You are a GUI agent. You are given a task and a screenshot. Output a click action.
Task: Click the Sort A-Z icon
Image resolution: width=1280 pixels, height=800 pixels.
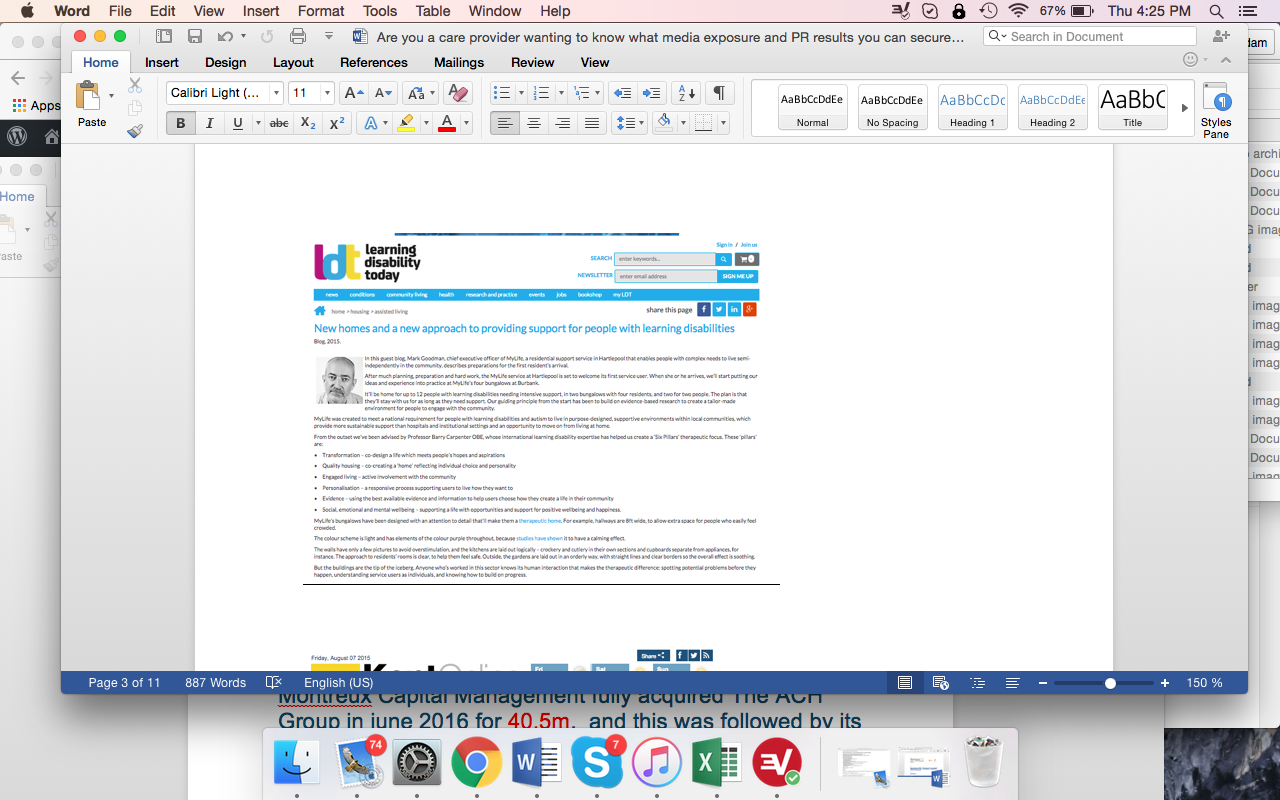click(685, 93)
